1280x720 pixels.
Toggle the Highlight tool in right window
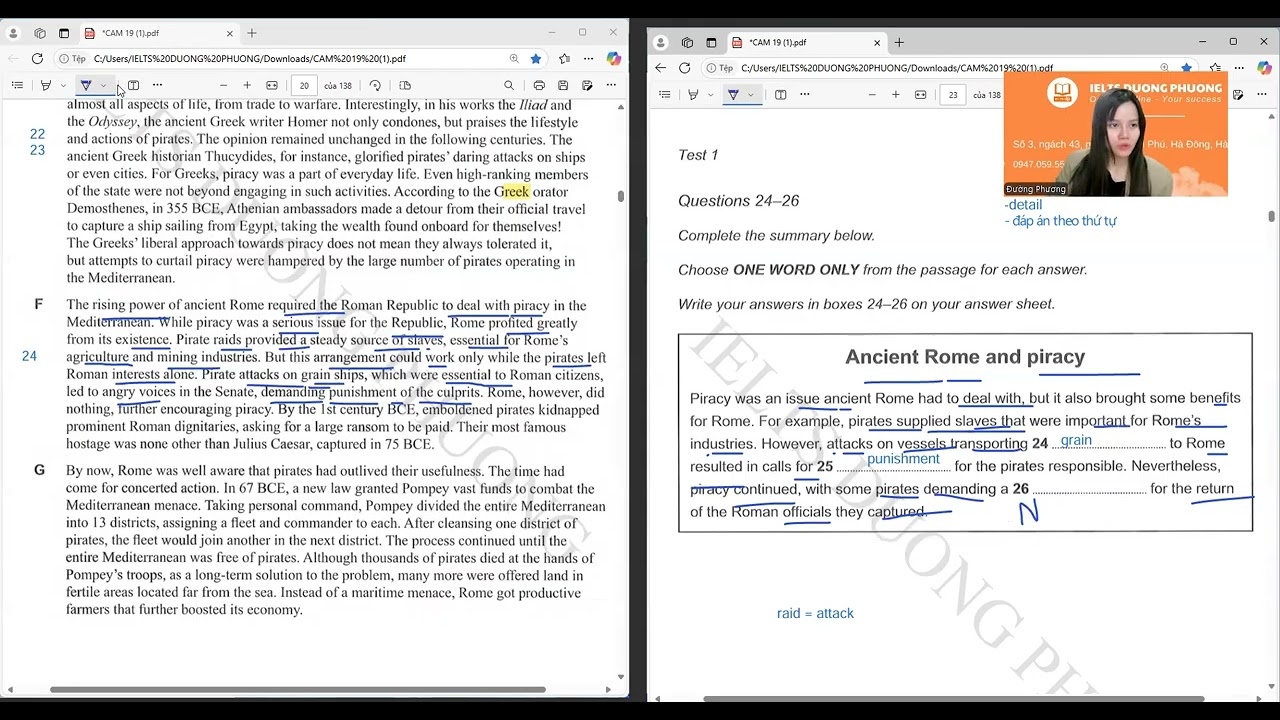click(x=693, y=95)
